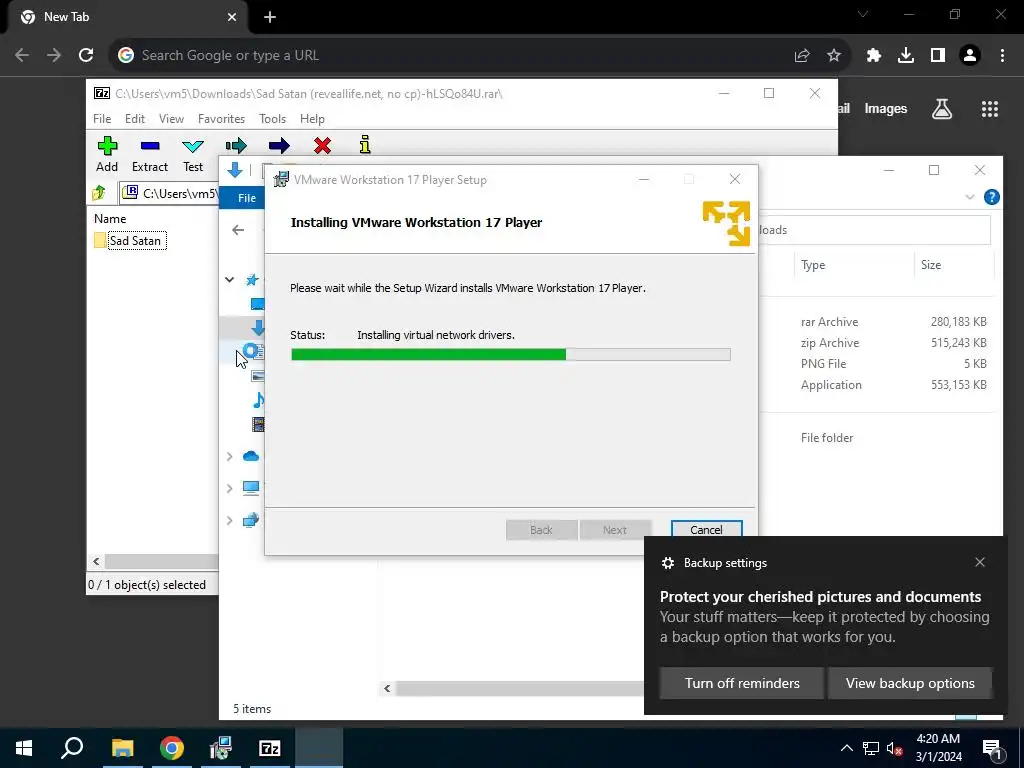
Task: Open Chrome downloads tray icon
Action: point(906,56)
